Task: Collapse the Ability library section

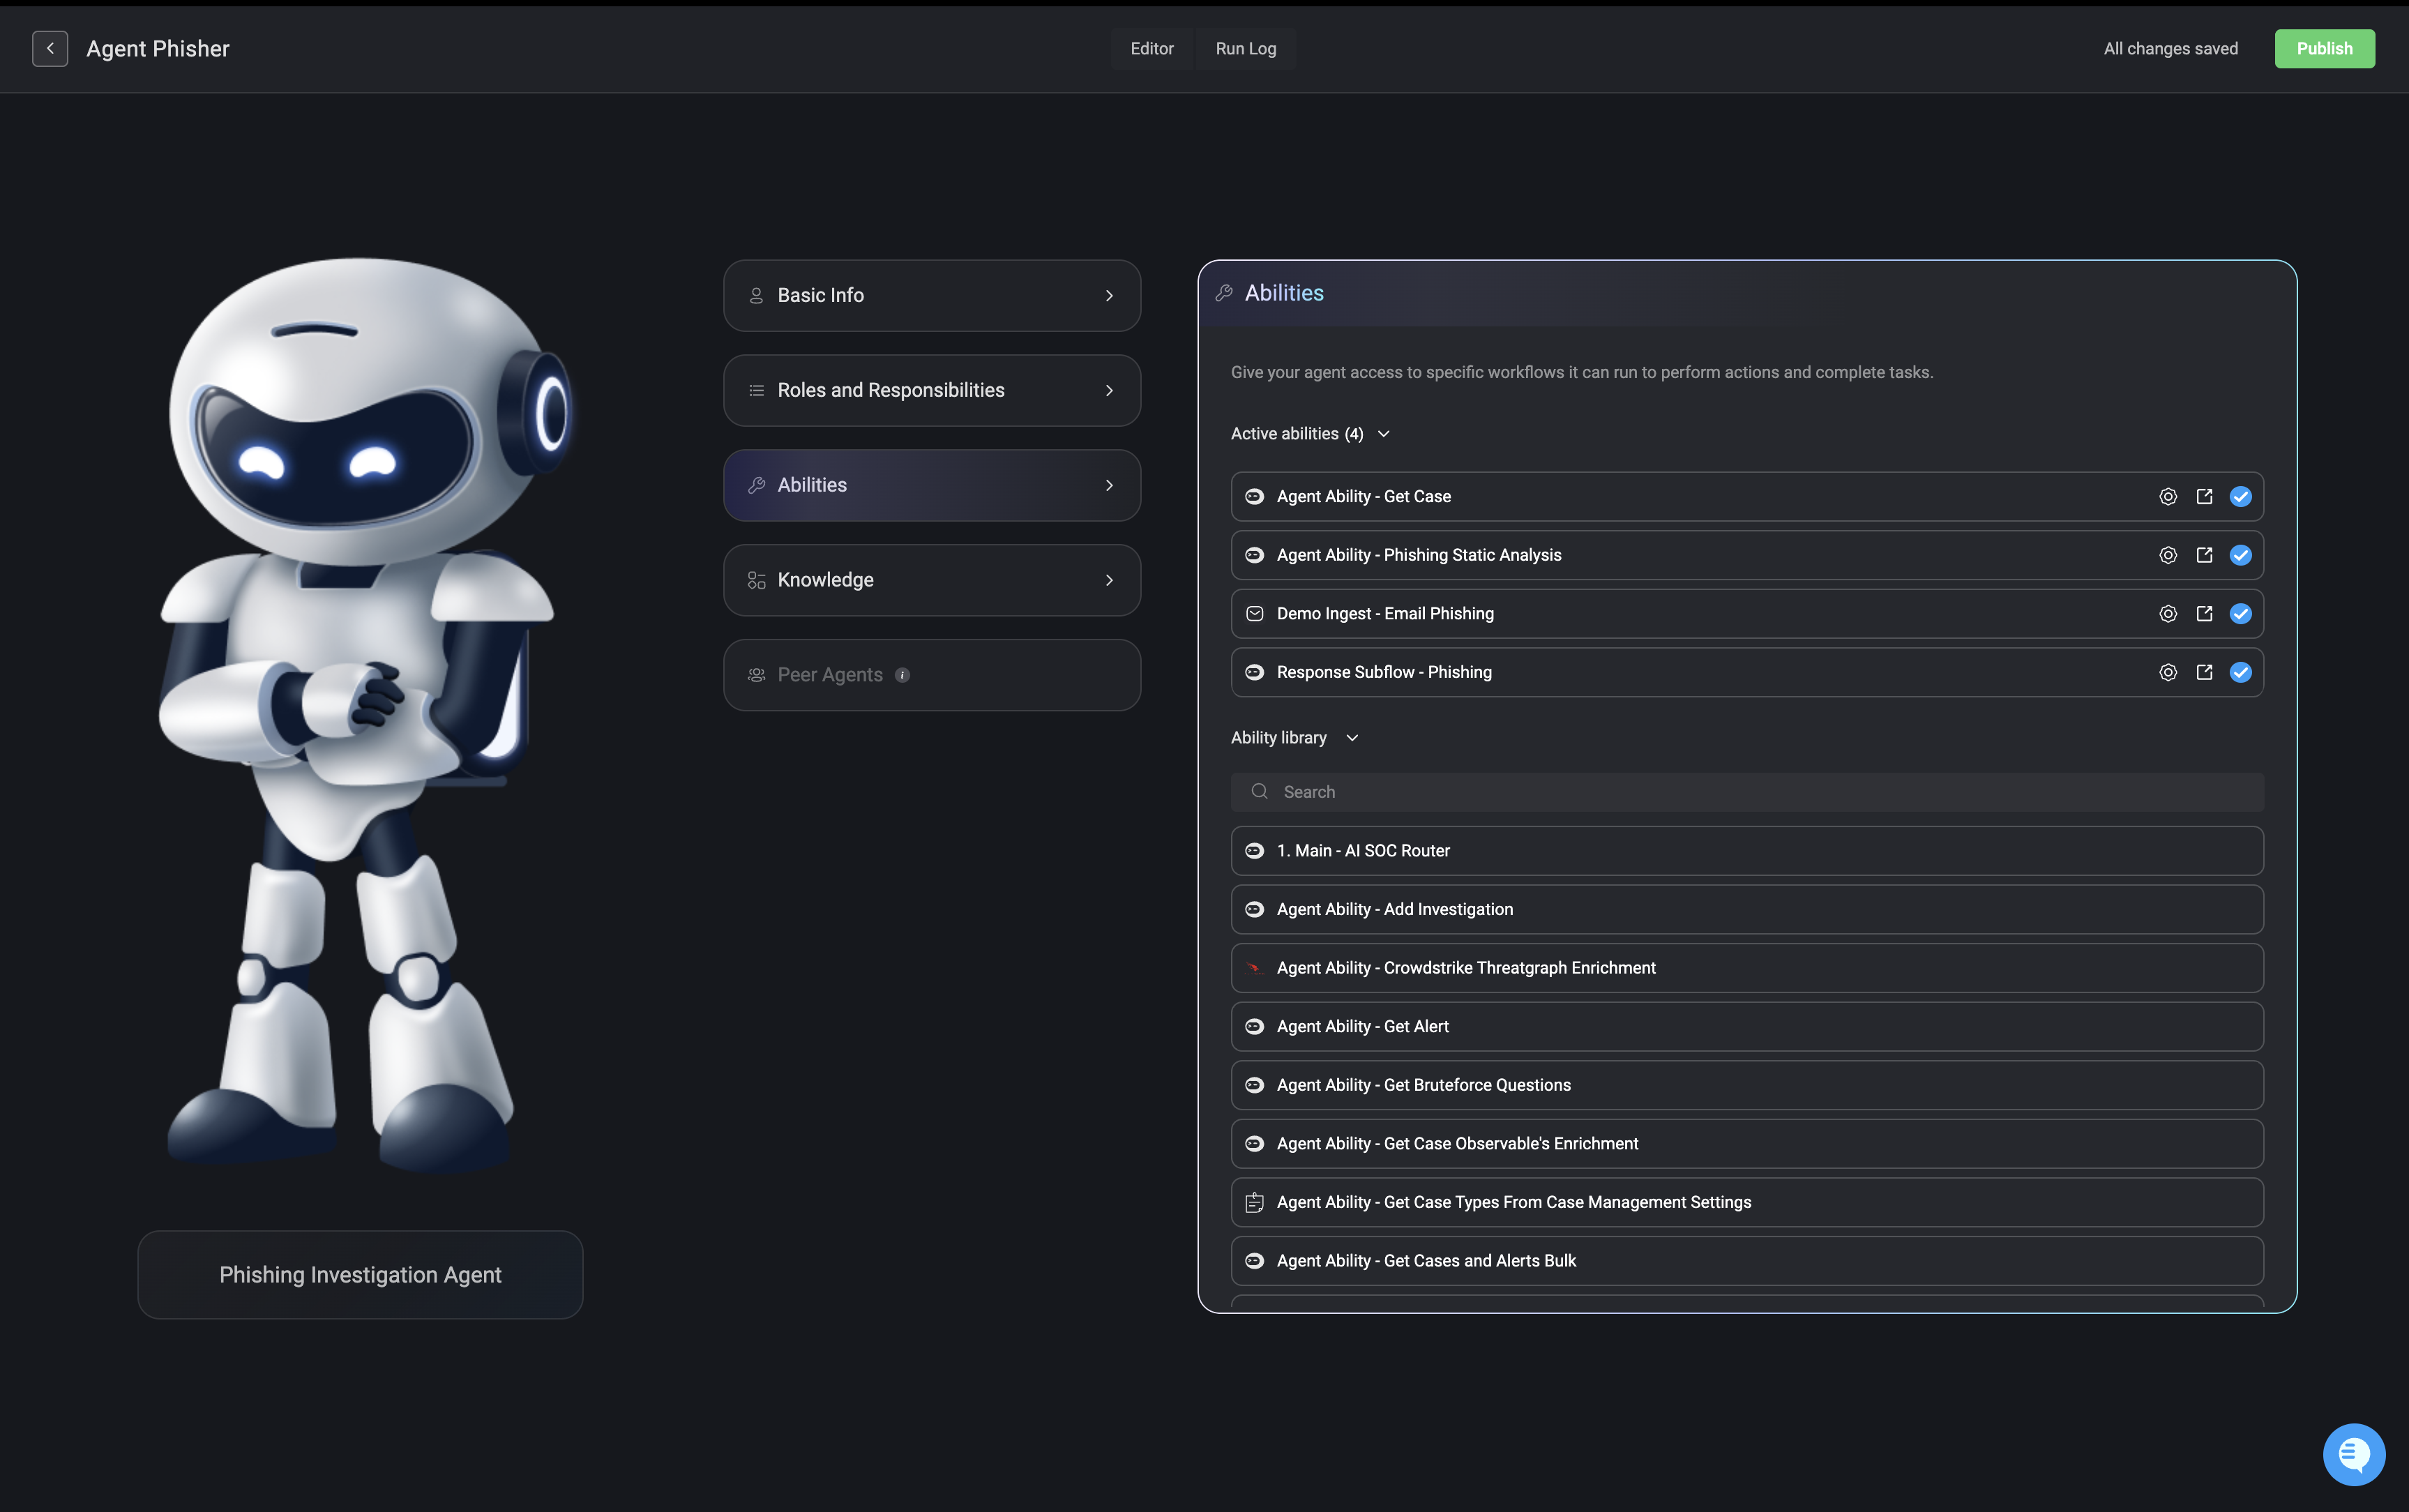Action: click(1352, 738)
